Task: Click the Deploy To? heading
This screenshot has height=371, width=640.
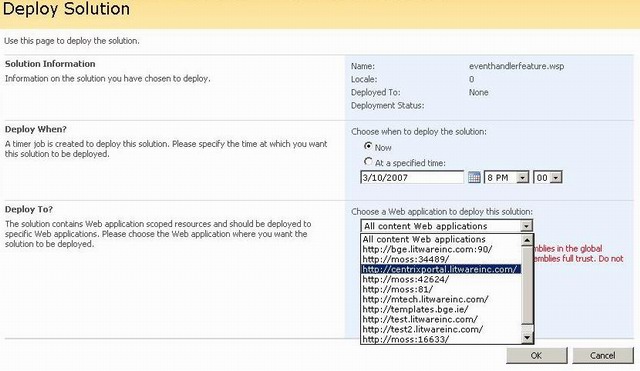Action: 29,209
